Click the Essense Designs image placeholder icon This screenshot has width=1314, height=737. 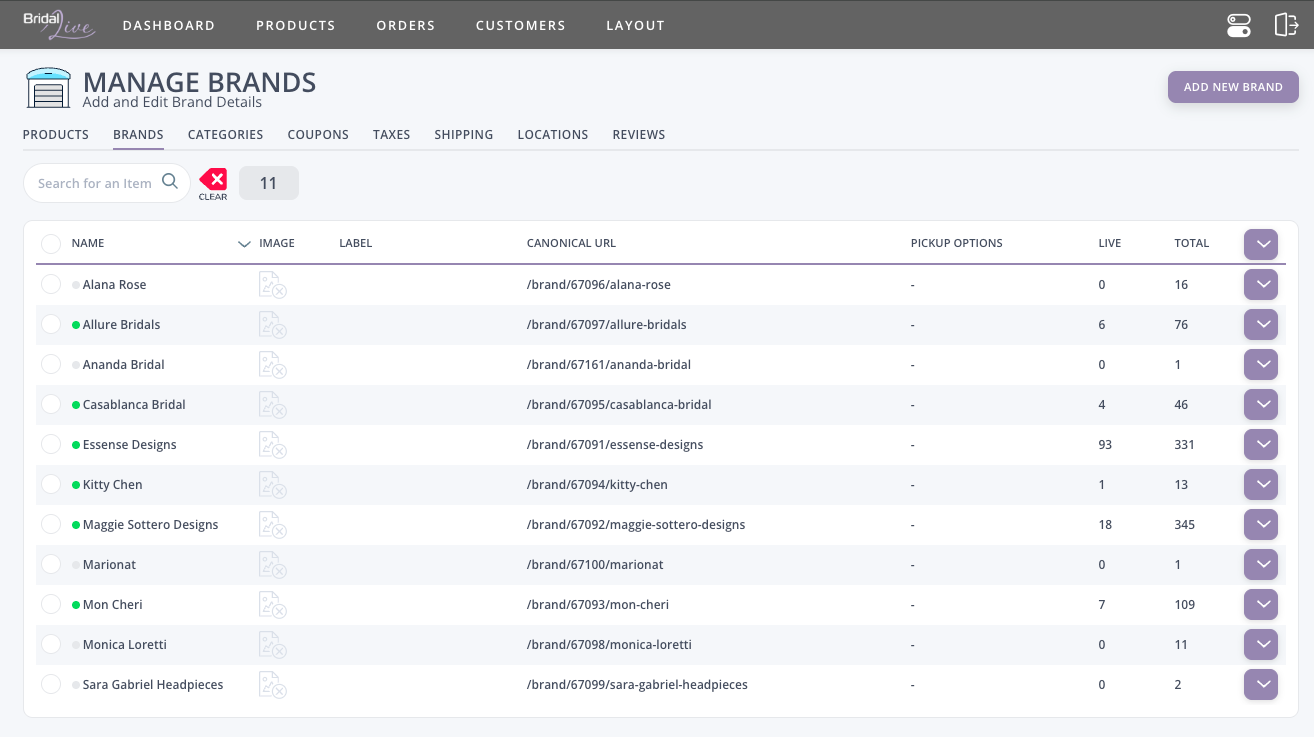(x=272, y=445)
